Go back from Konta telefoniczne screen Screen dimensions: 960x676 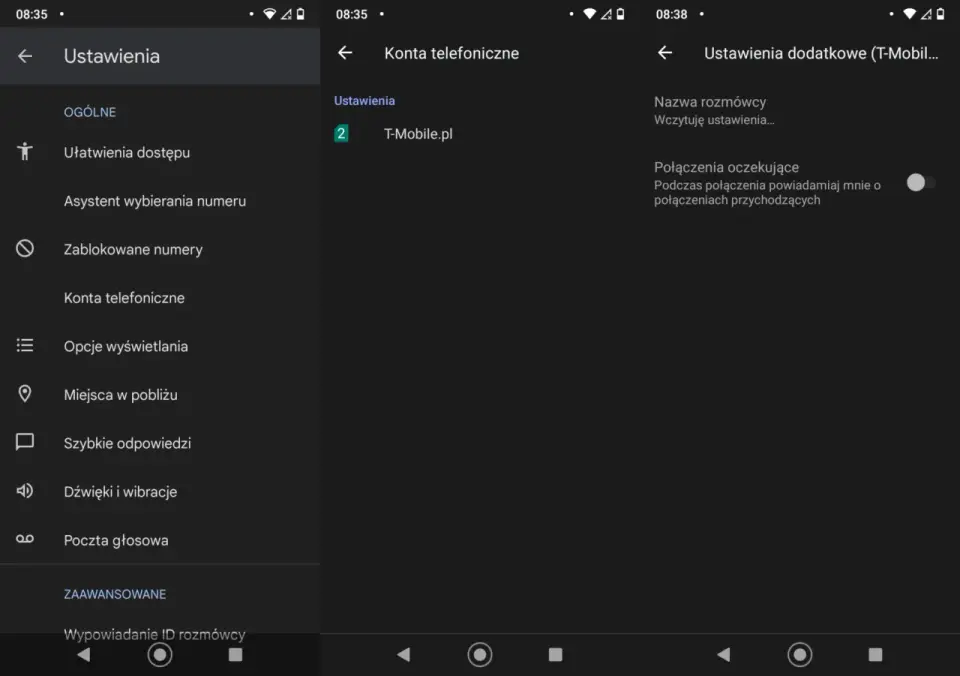click(345, 53)
